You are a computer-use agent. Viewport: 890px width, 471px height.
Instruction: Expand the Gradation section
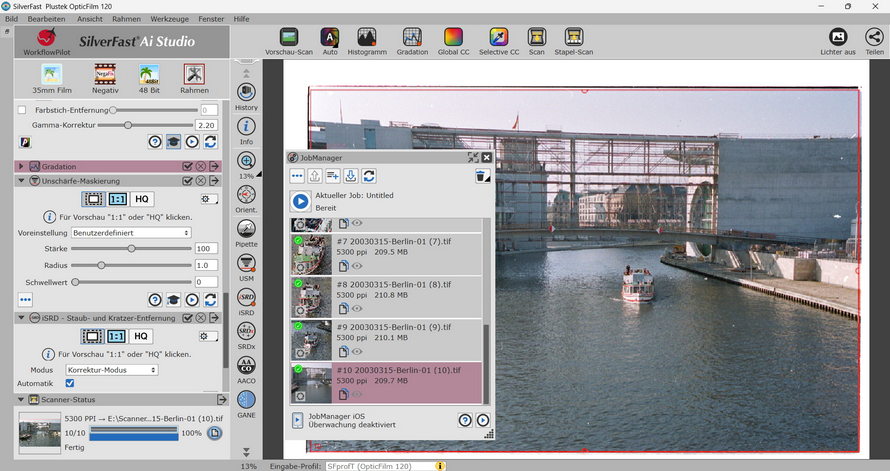click(x=21, y=166)
